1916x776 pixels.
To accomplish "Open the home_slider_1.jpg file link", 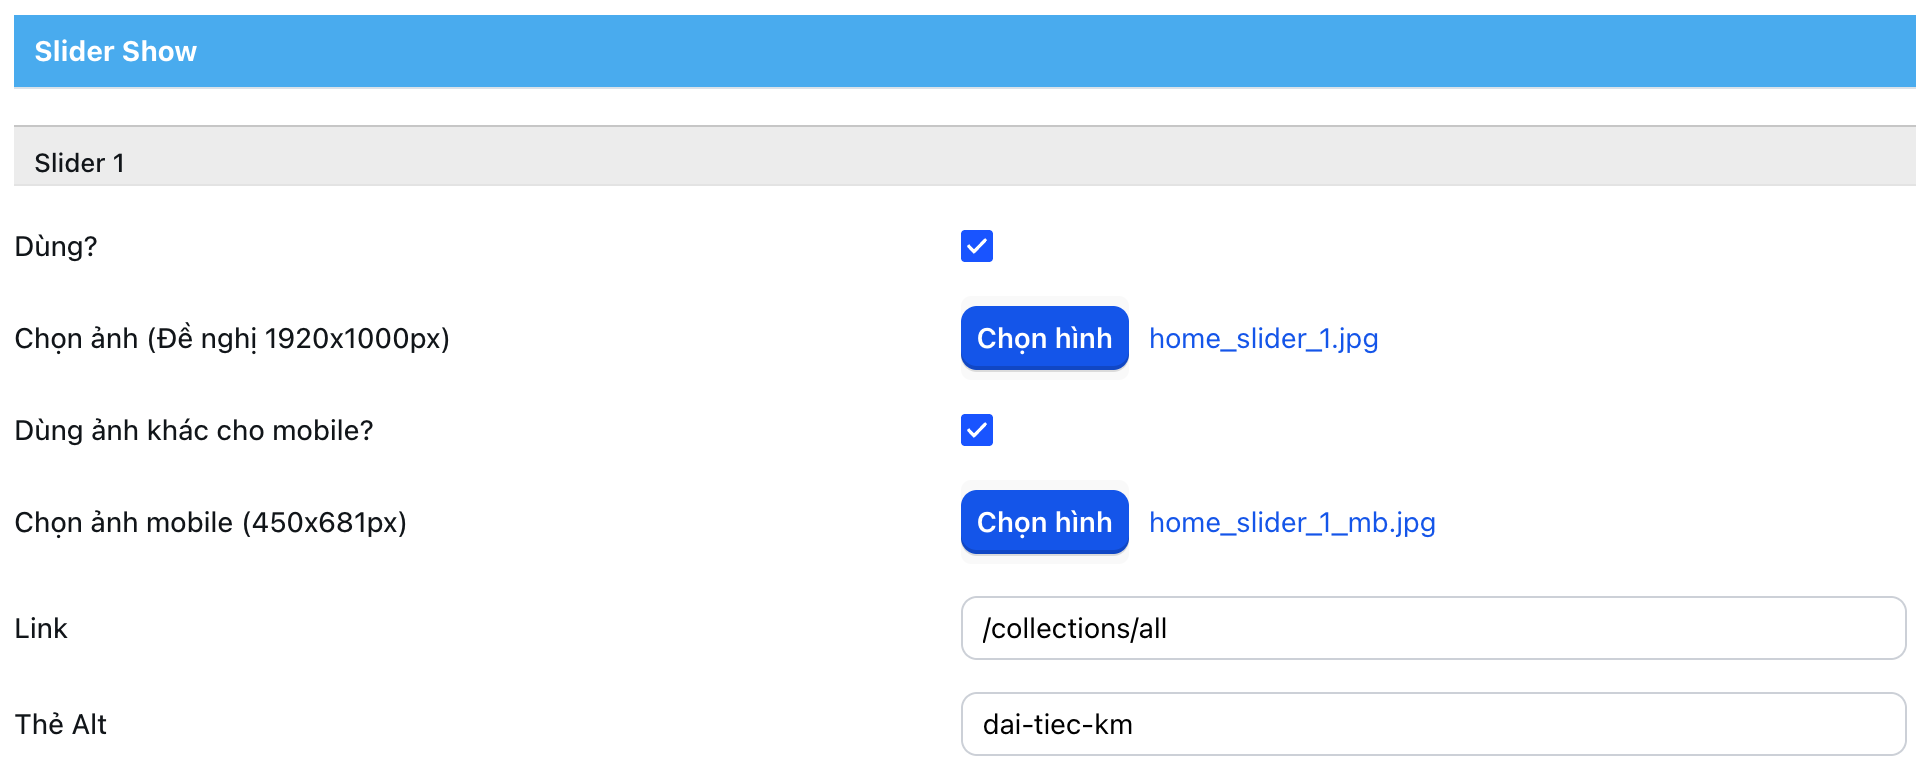I will (1263, 338).
